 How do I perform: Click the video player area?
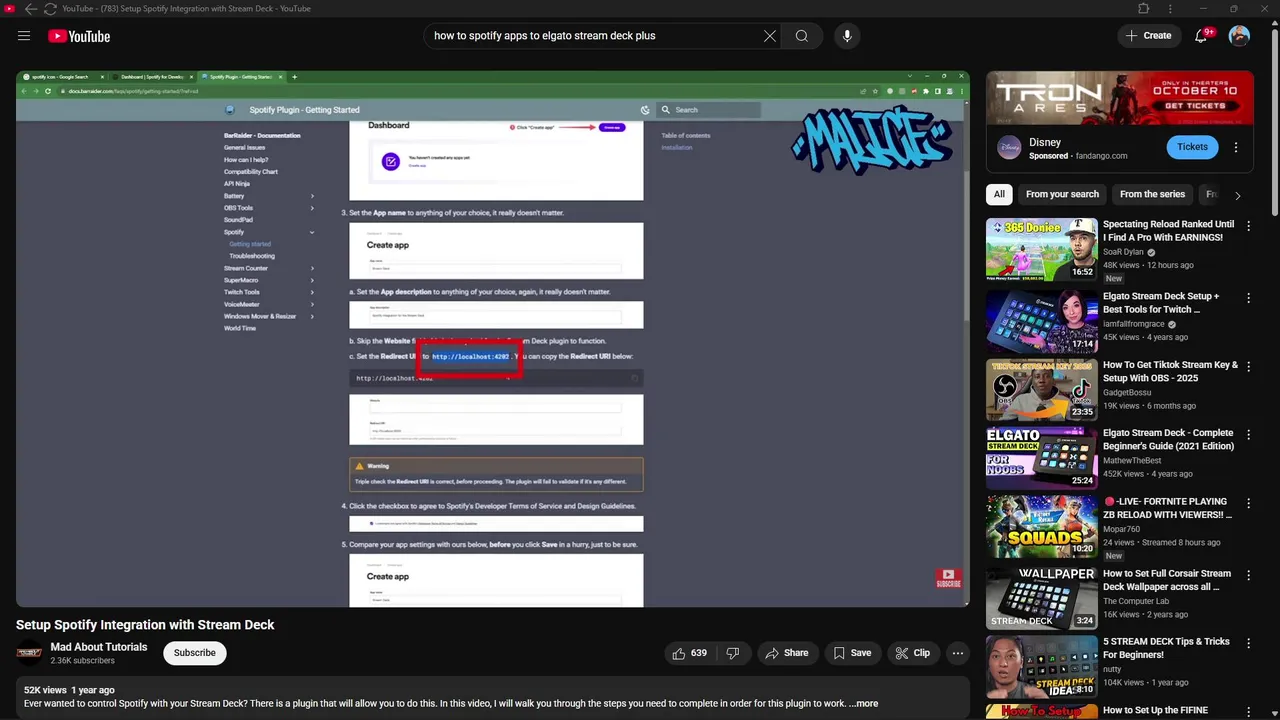coord(492,339)
